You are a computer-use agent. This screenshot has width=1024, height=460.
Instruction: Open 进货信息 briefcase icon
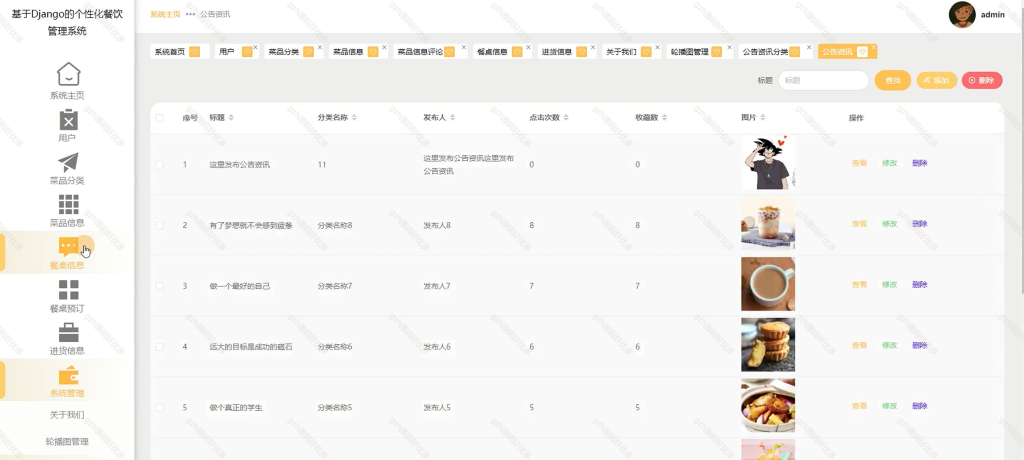pos(69,333)
